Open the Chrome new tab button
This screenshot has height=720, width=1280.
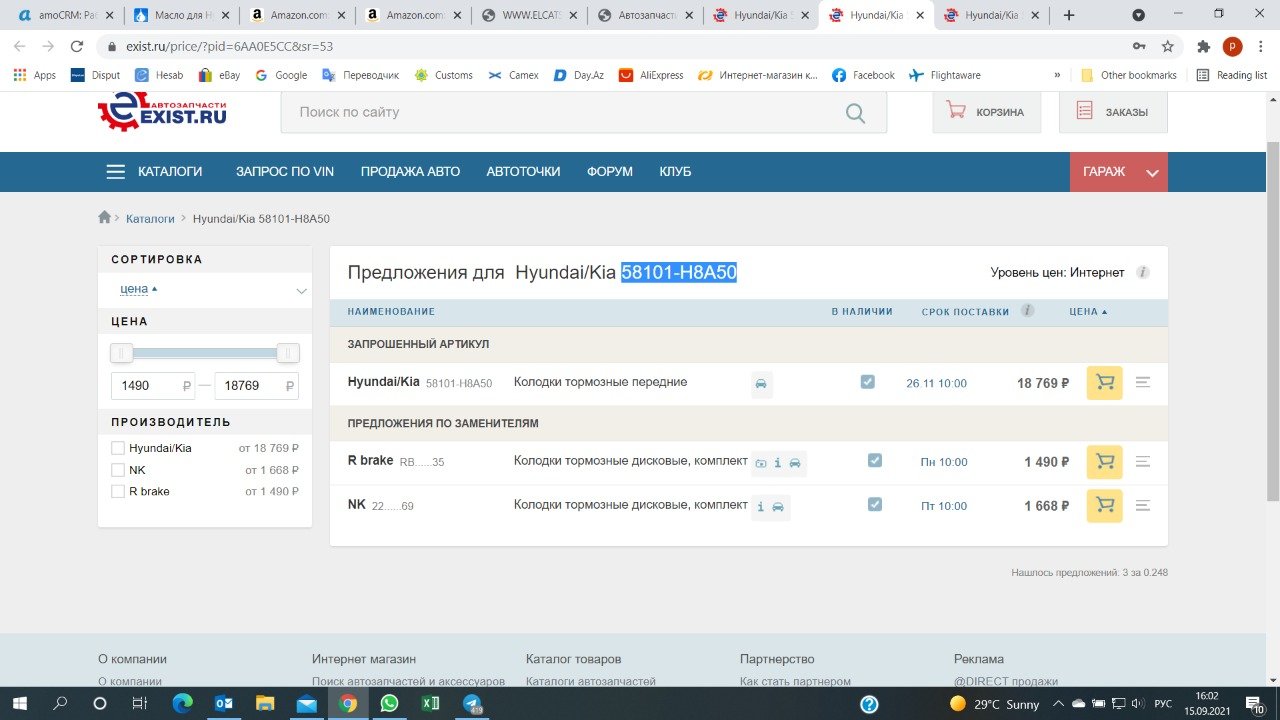(x=1069, y=15)
